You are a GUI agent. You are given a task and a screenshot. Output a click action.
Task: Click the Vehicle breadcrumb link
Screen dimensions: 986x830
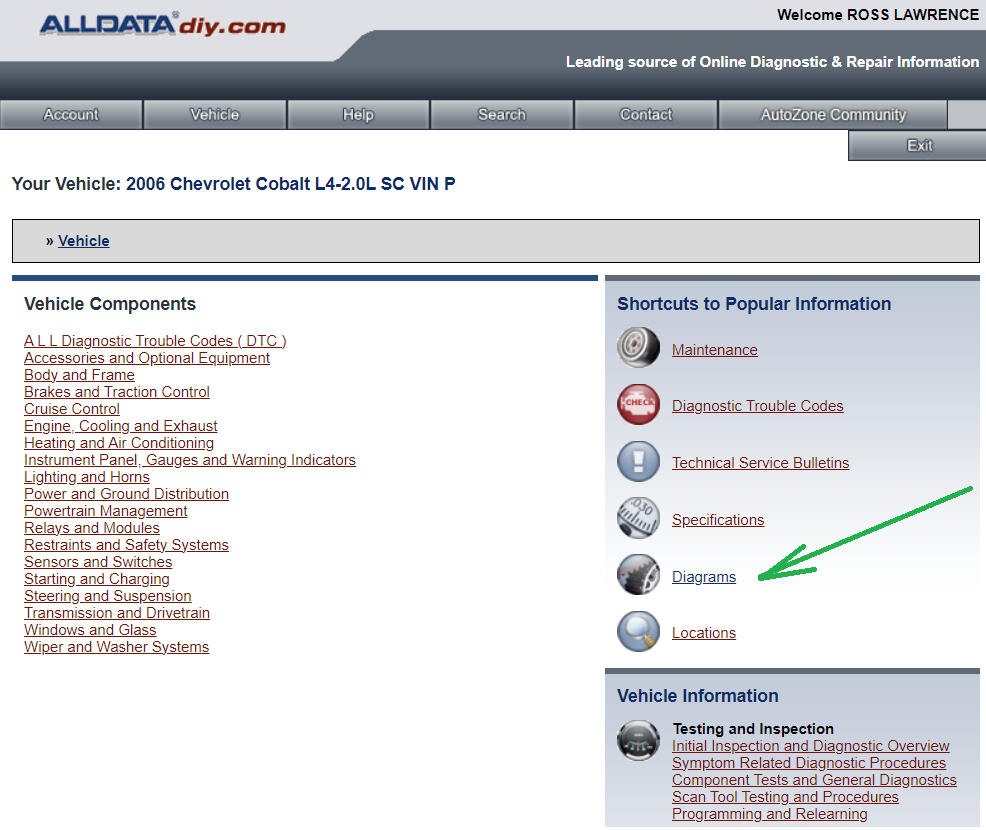click(x=84, y=241)
